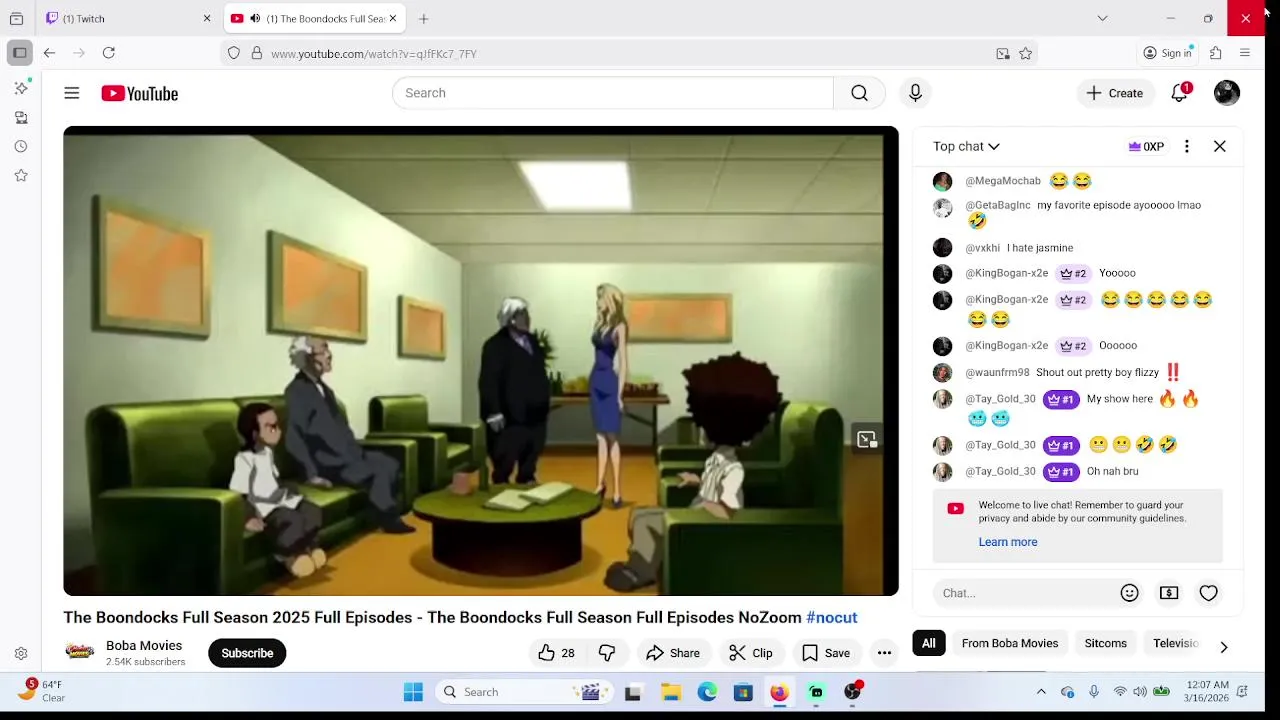The width and height of the screenshot is (1280, 720).
Task: Send a Super Chat with dollar icon
Action: click(x=1169, y=593)
